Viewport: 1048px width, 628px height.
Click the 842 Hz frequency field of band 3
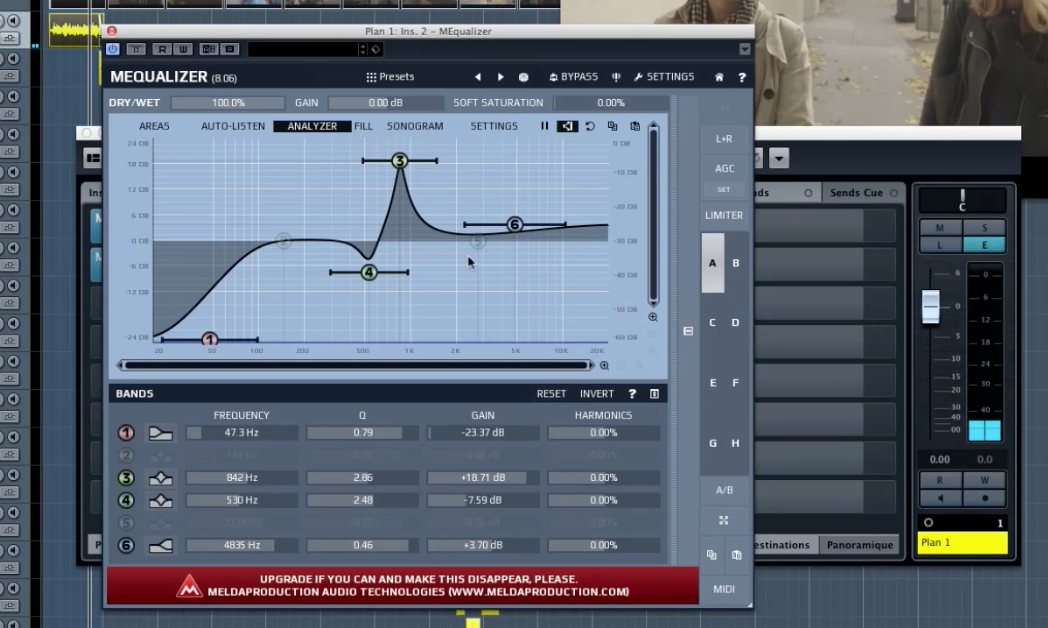click(242, 478)
